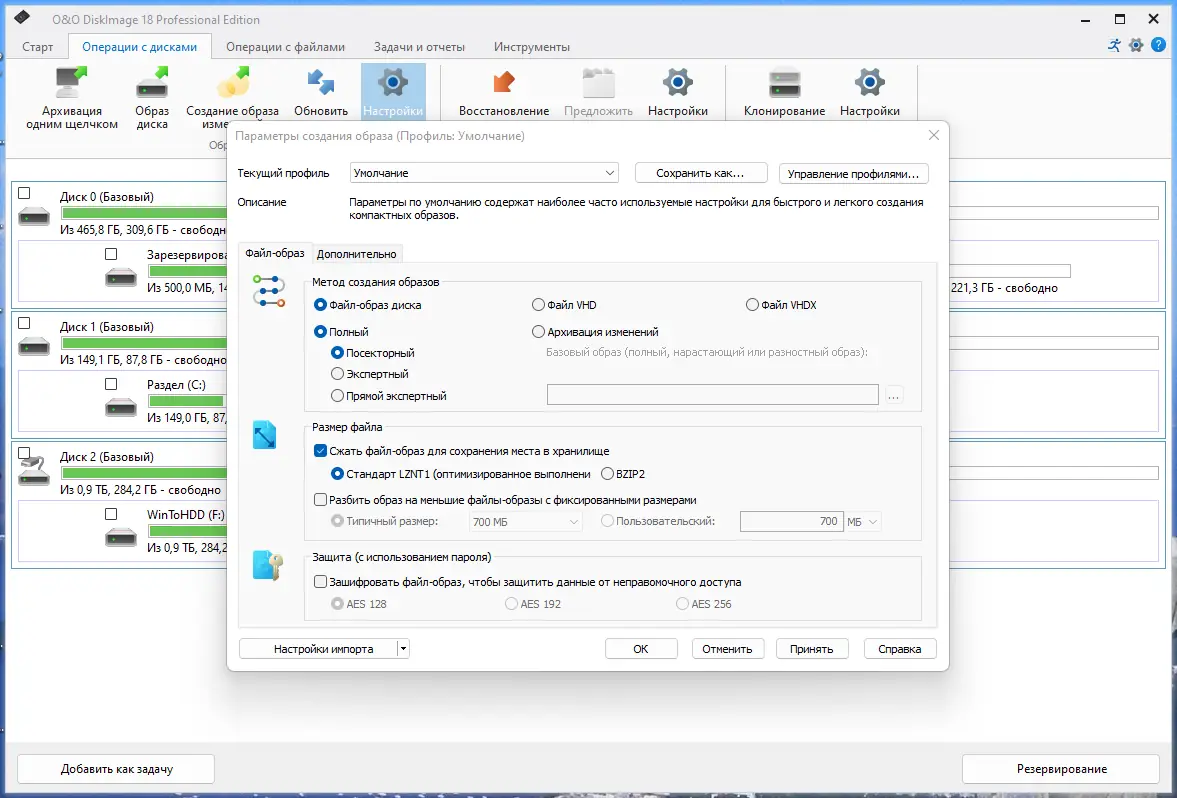Screen dimensions: 1177x798
Task: Open the Операции с файлами tab
Action: click(285, 47)
